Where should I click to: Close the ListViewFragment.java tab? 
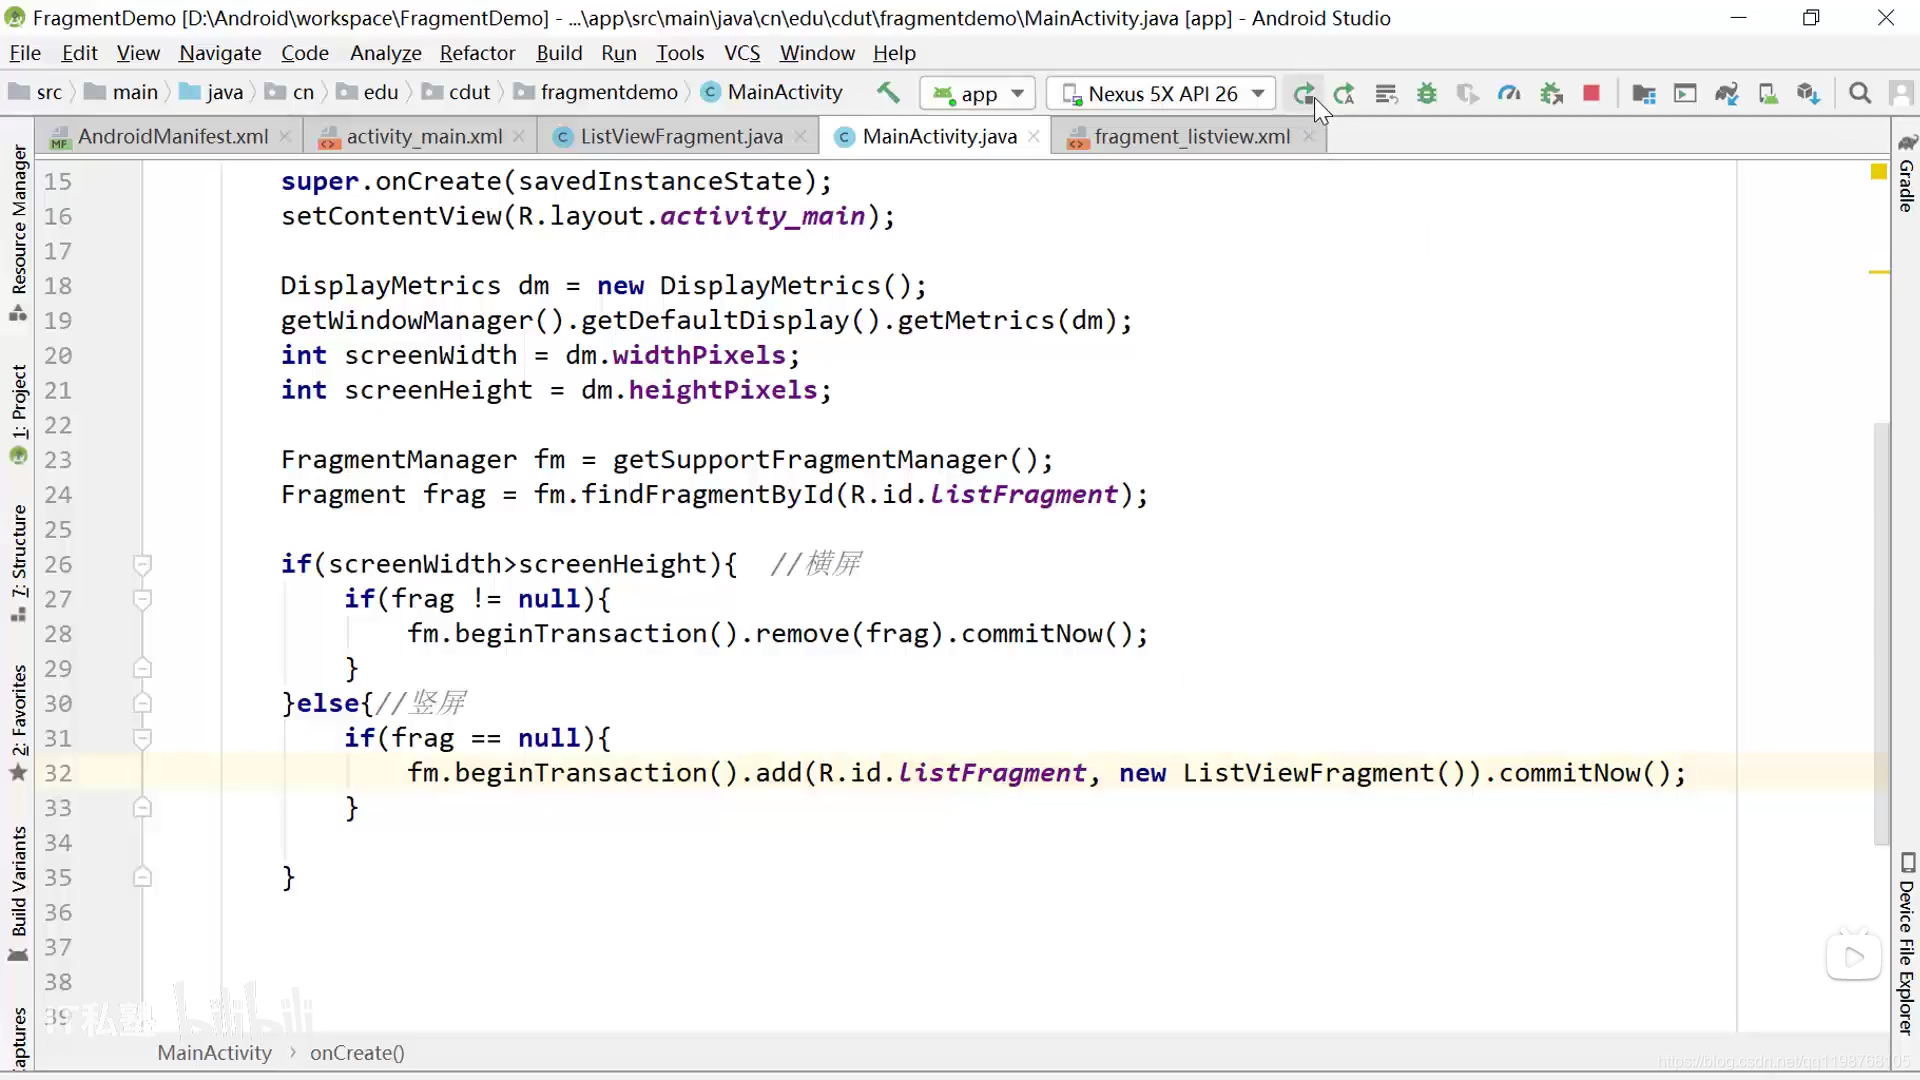tap(800, 136)
